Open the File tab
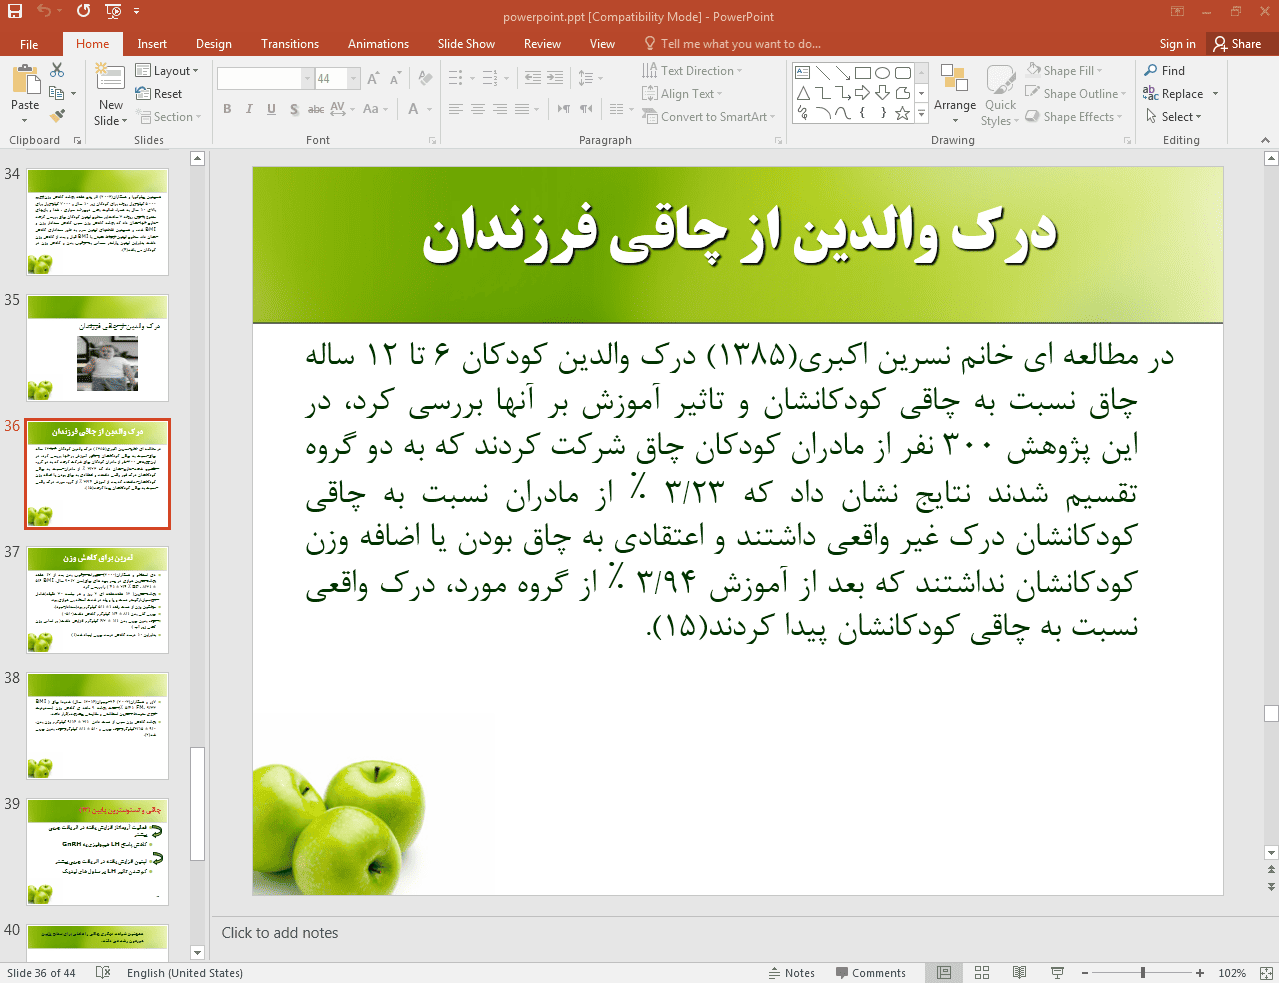Image resolution: width=1279 pixels, height=983 pixels. coord(29,44)
